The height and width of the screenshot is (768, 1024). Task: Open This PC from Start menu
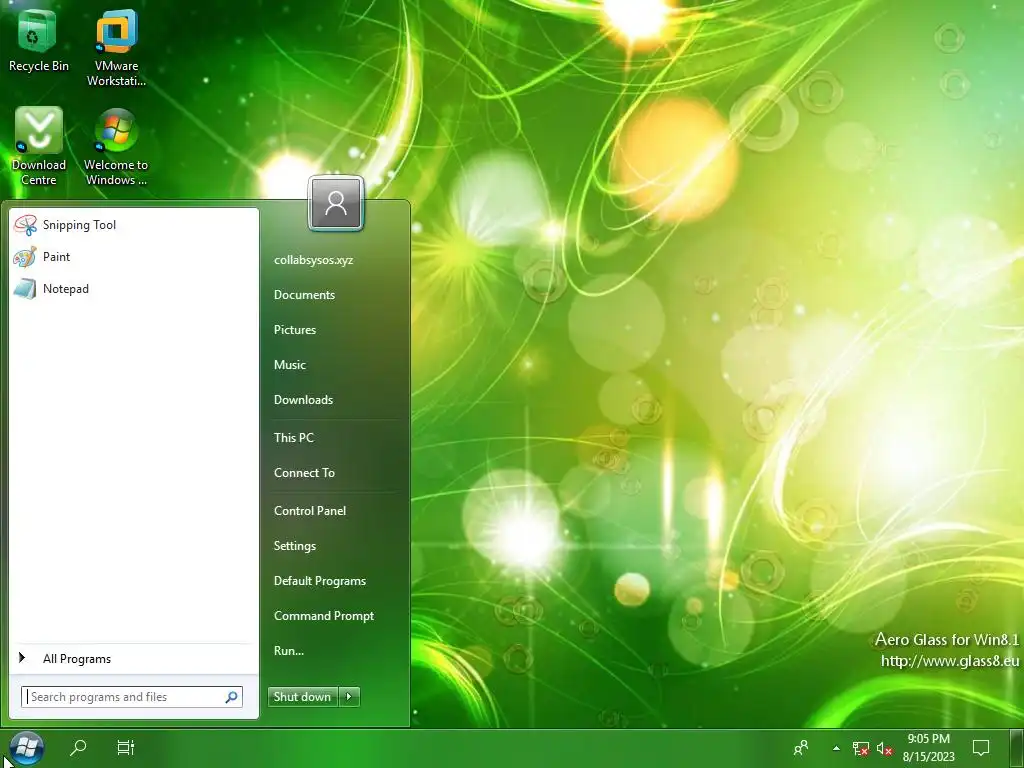294,438
